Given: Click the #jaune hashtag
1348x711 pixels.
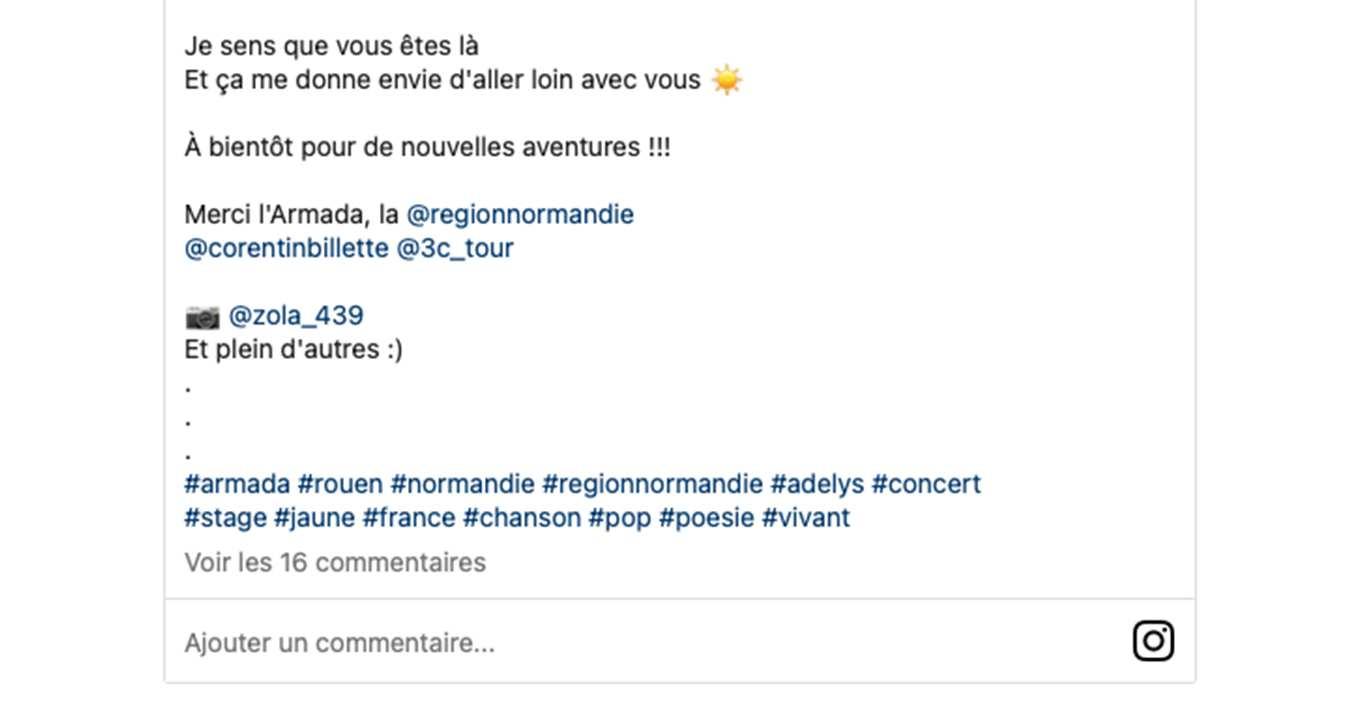Looking at the screenshot, I should click(314, 518).
